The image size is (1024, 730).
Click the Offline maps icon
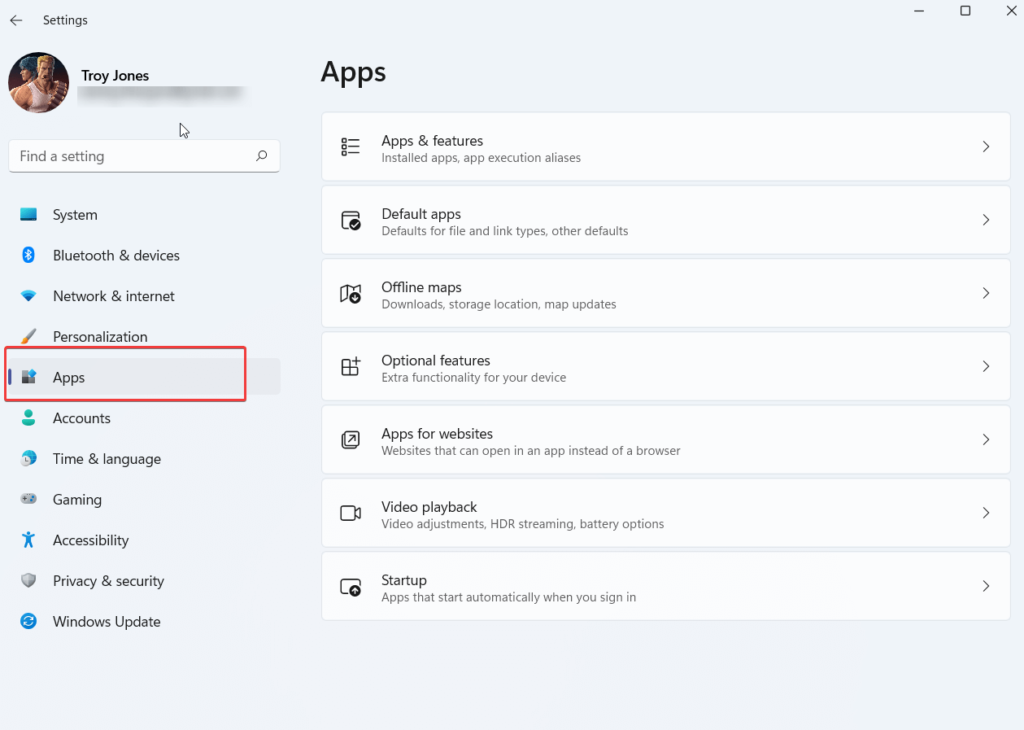pyautogui.click(x=351, y=293)
